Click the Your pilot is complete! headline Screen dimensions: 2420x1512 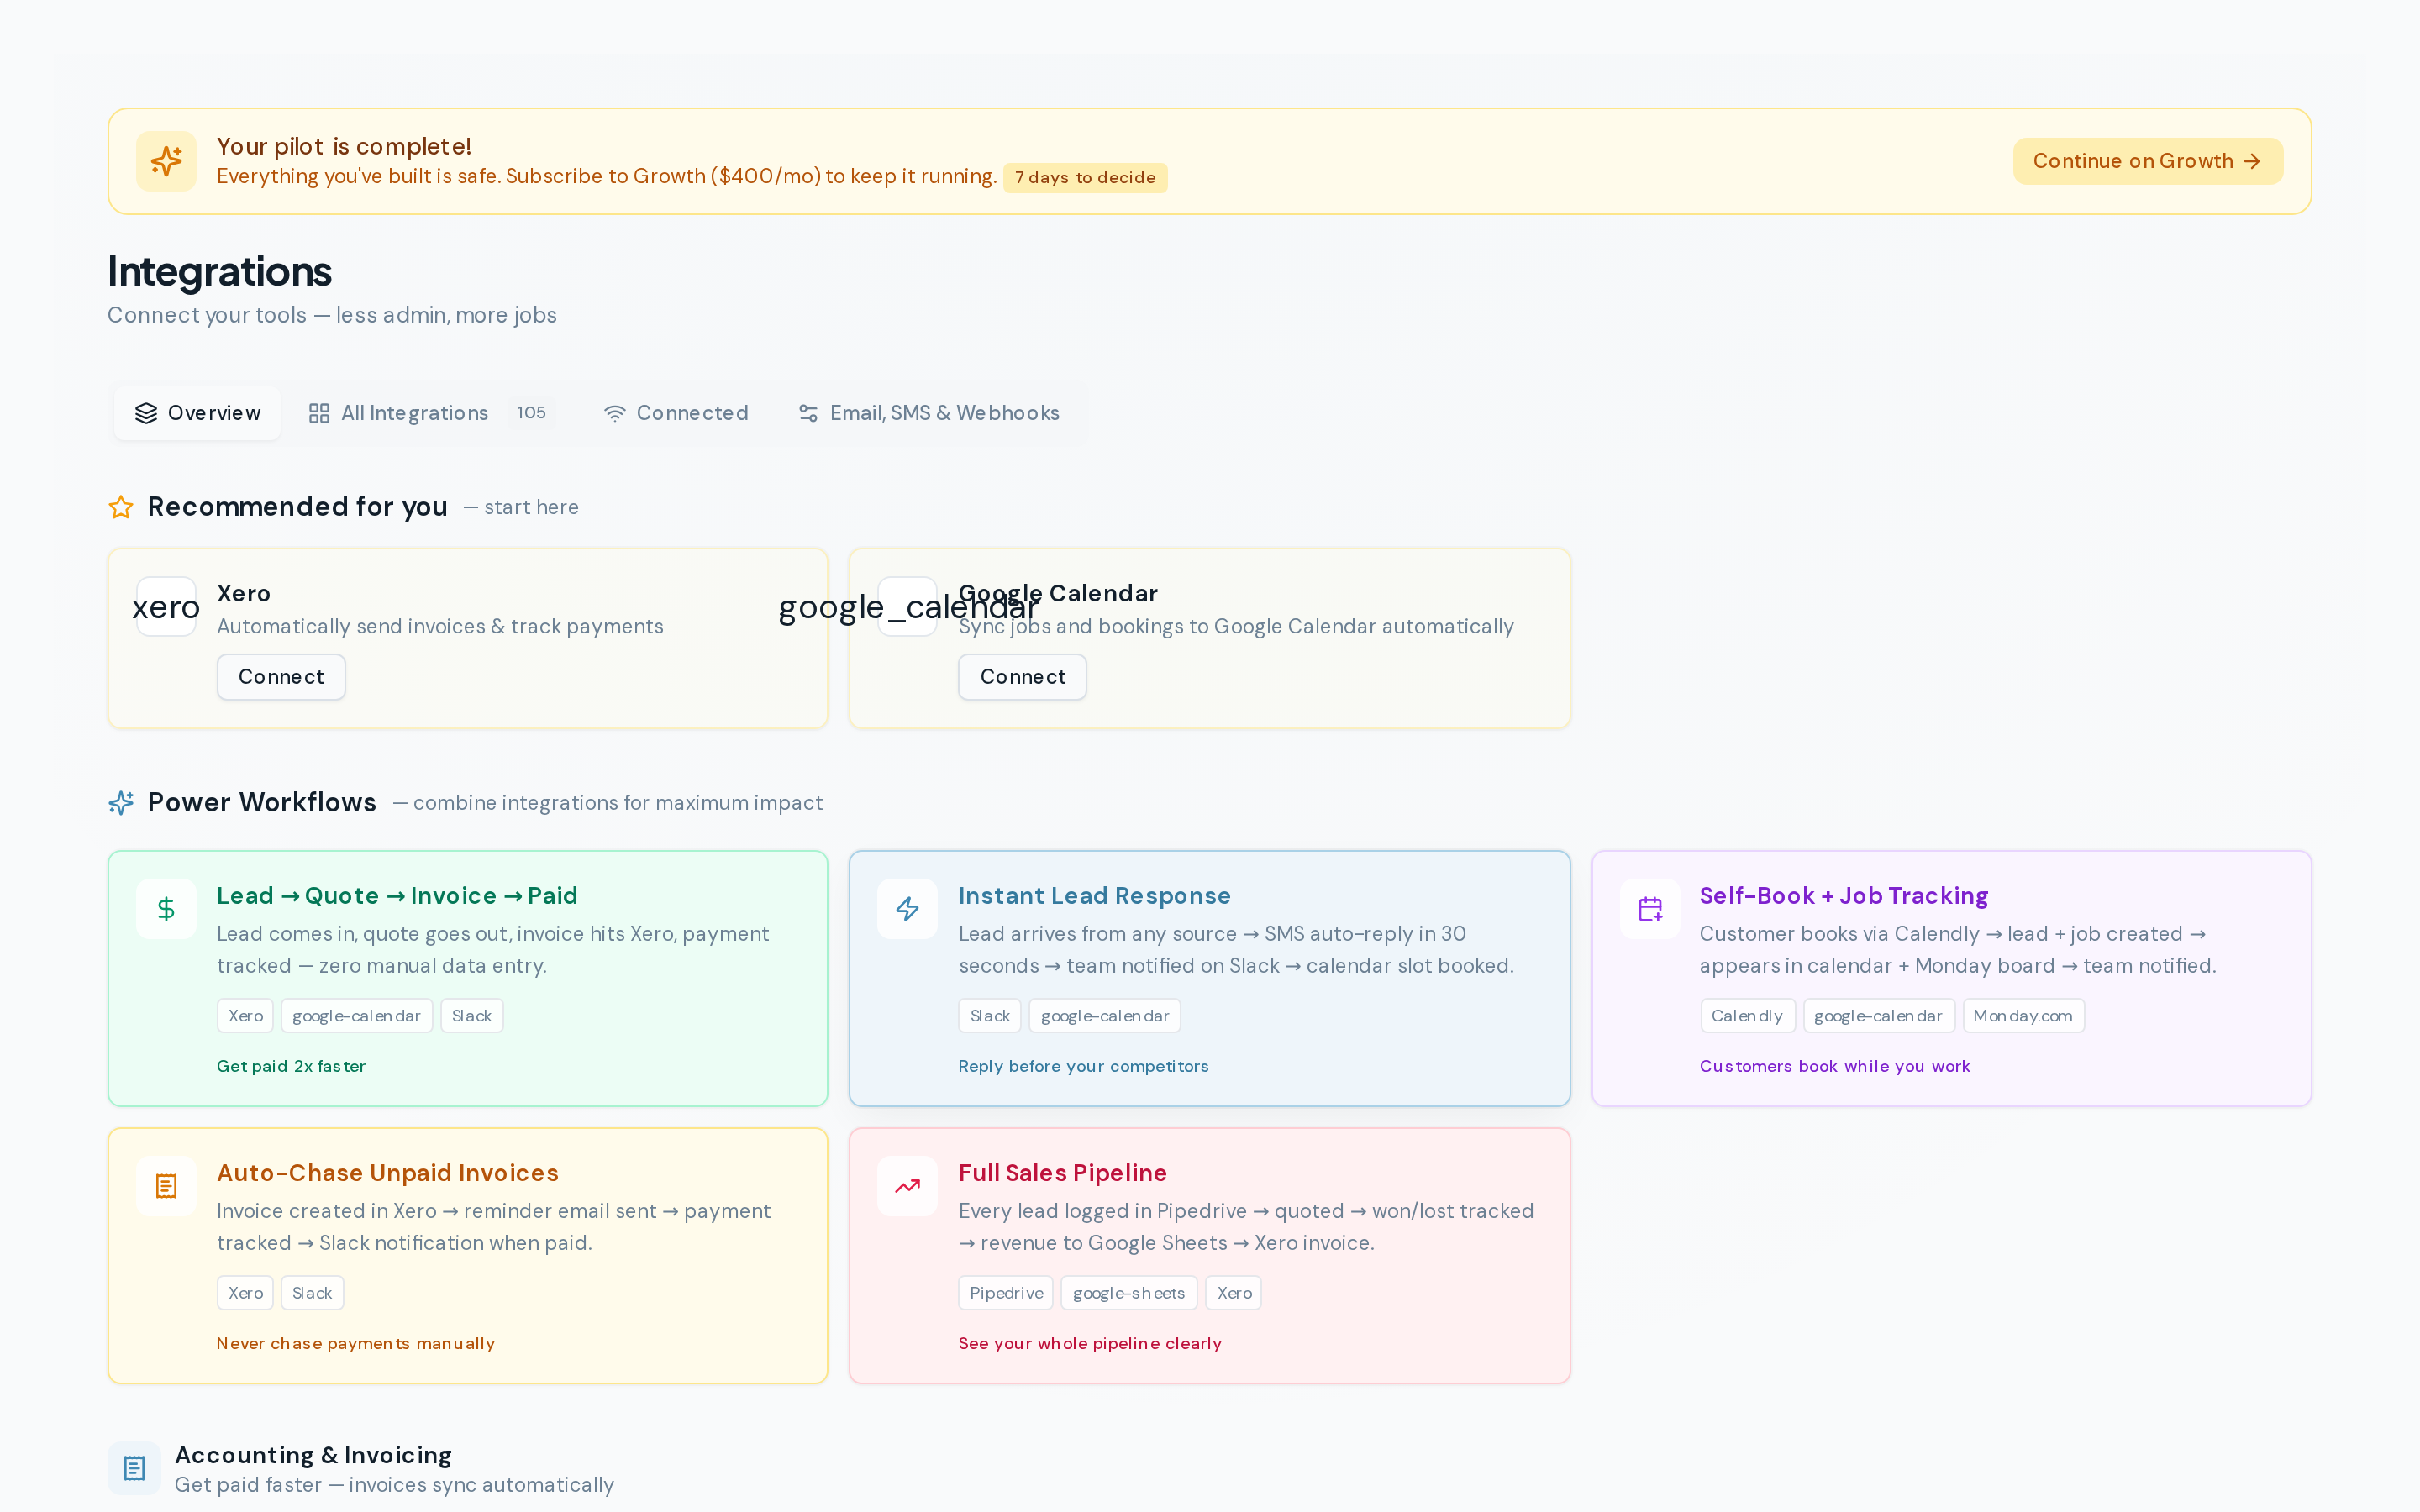(x=344, y=146)
